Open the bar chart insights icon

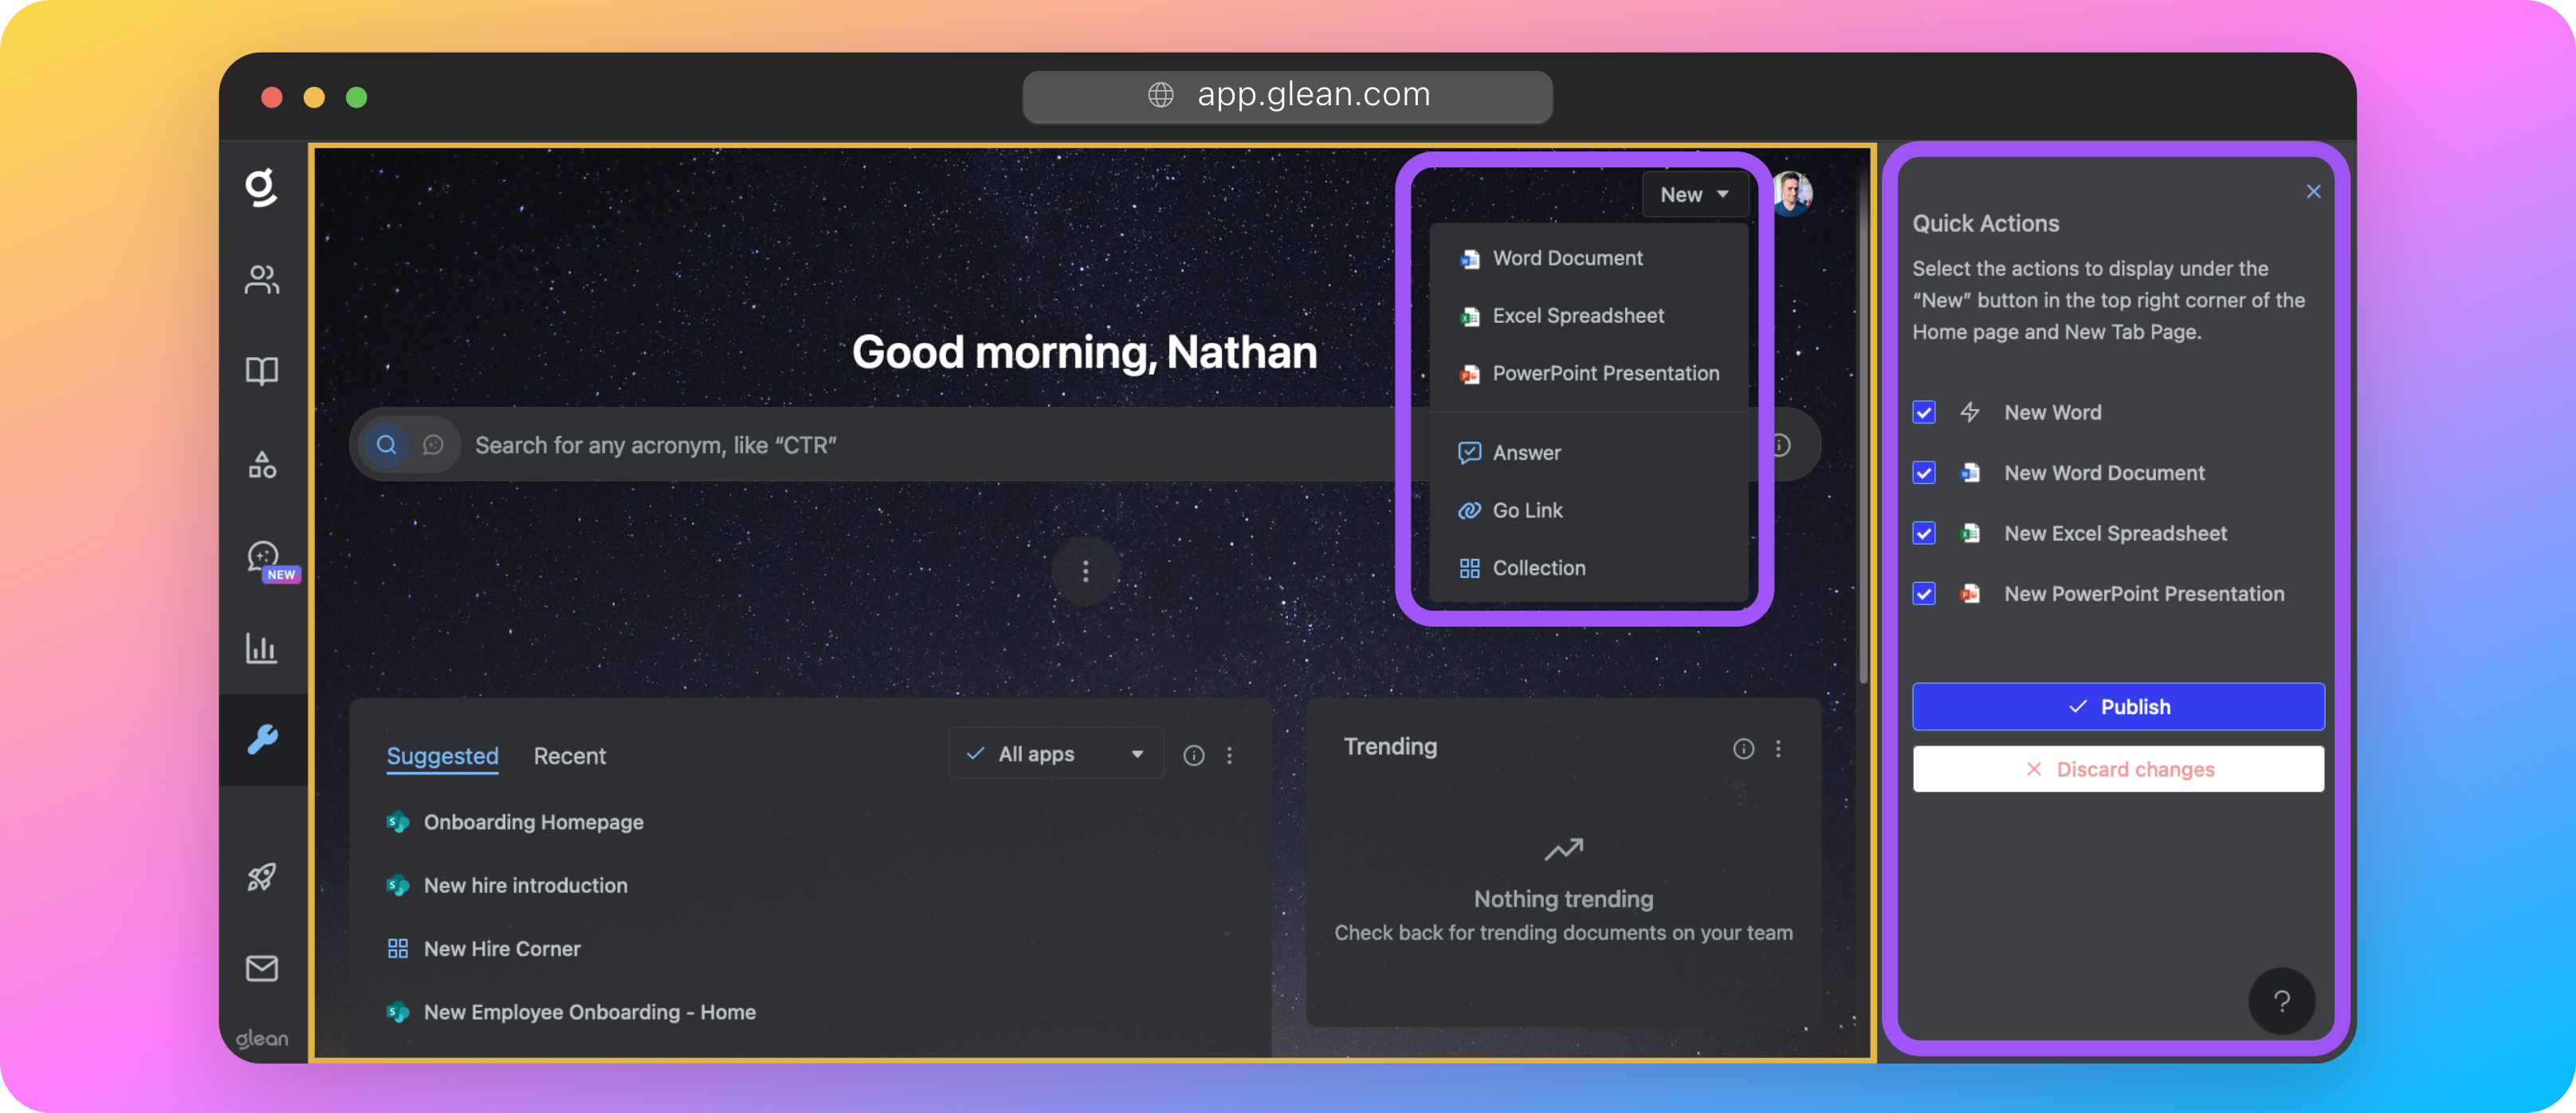[x=261, y=648]
